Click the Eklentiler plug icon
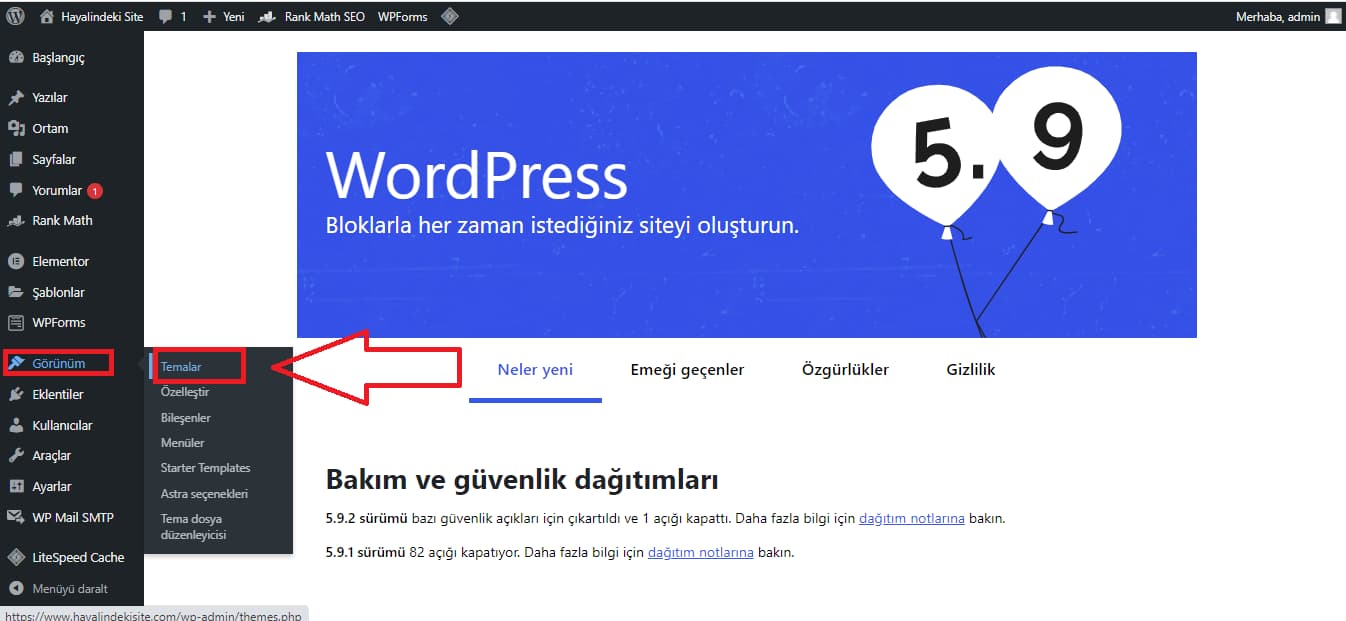 coord(16,394)
